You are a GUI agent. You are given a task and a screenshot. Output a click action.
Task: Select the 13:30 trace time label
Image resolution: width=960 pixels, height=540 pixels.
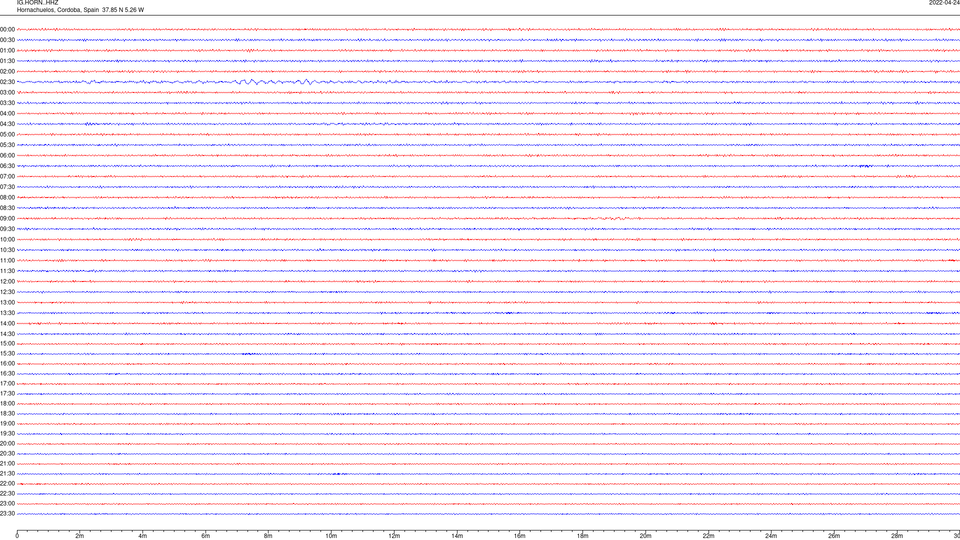(x=7, y=313)
